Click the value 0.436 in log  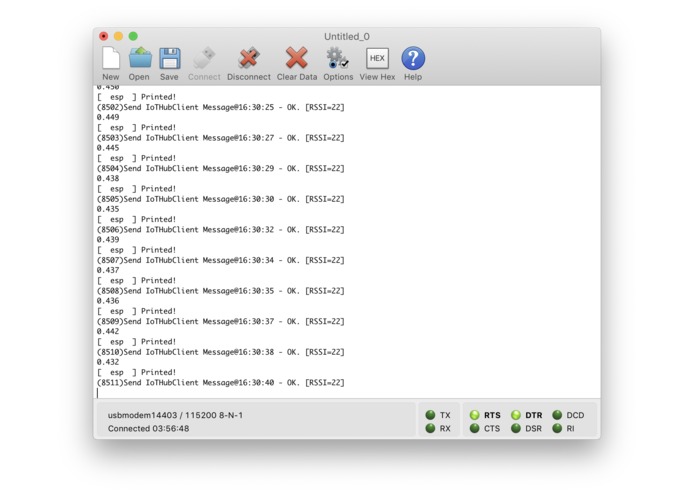pos(108,301)
